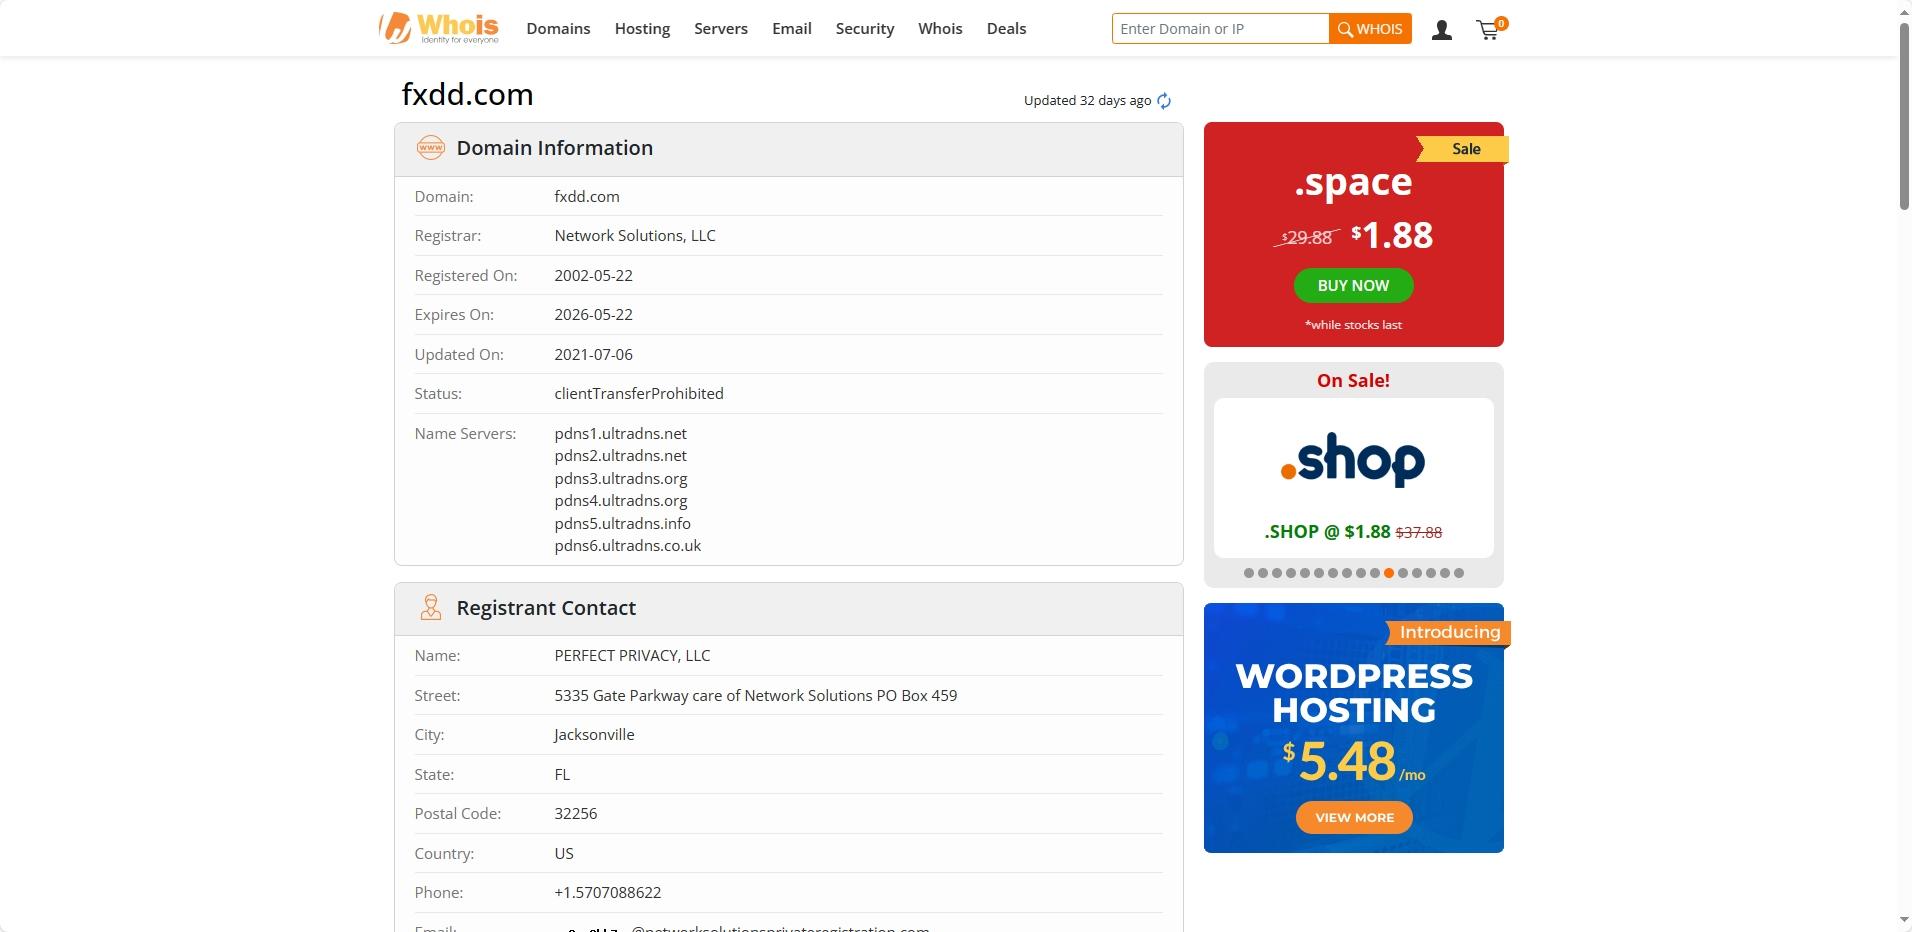1912x932 pixels.
Task: Select phone number +1.5707088622
Action: pyautogui.click(x=607, y=893)
